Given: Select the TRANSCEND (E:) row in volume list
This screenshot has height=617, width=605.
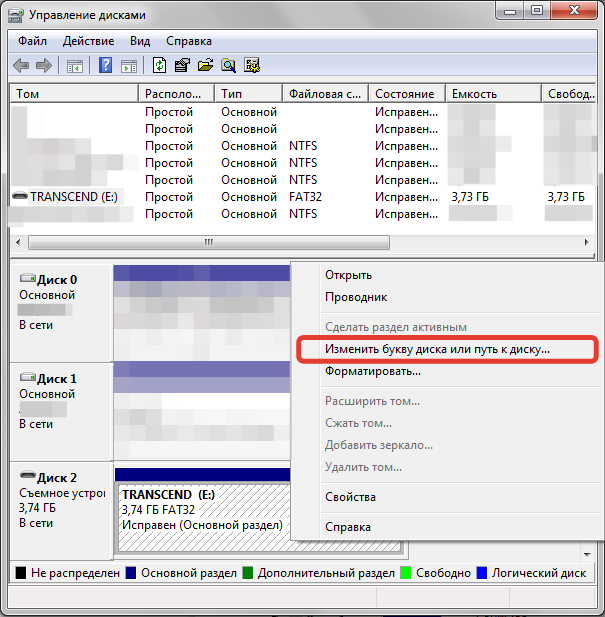Looking at the screenshot, I should pyautogui.click(x=74, y=197).
